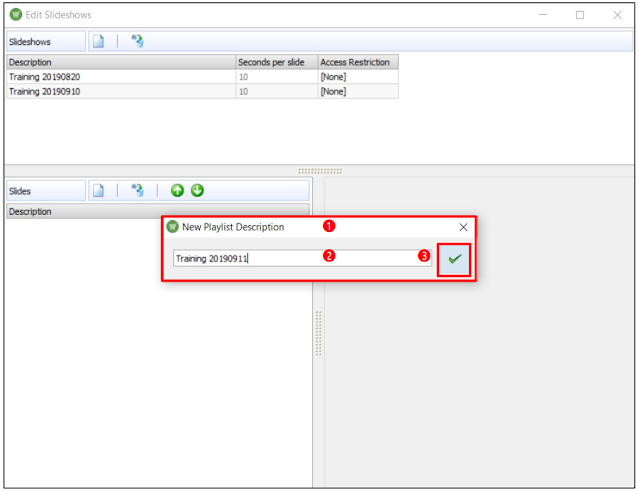The image size is (639, 491).
Task: Click the new slideshow page icon
Action: coord(98,41)
